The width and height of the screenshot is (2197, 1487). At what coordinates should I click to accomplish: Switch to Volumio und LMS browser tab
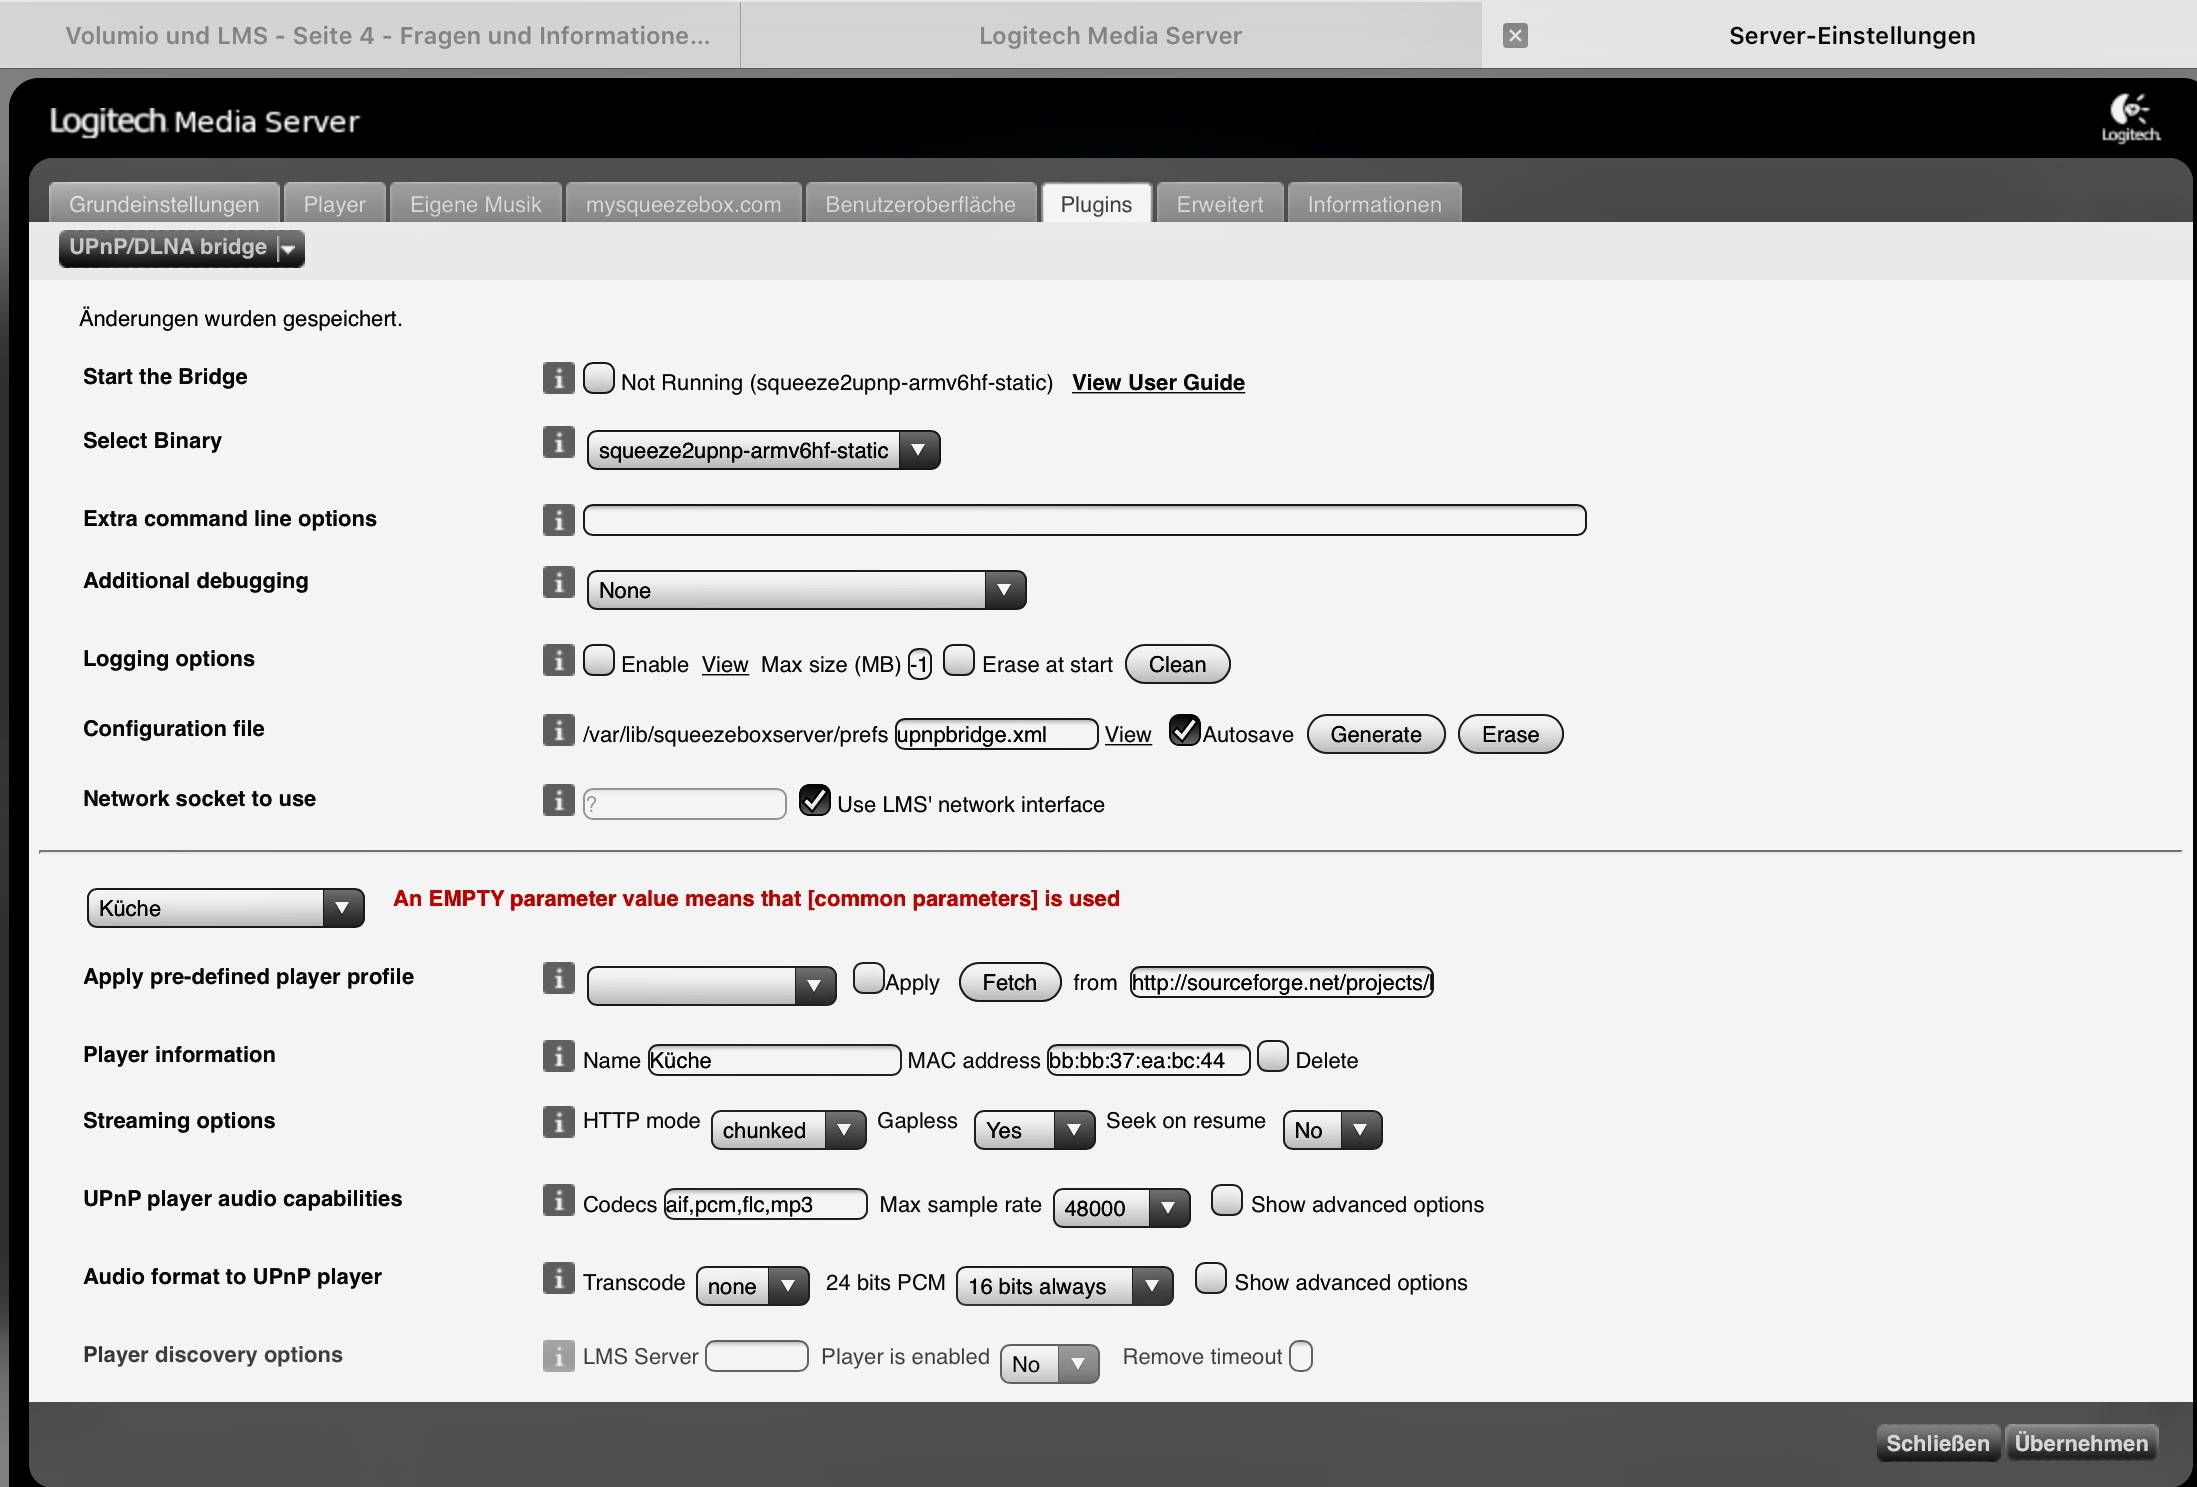370,36
